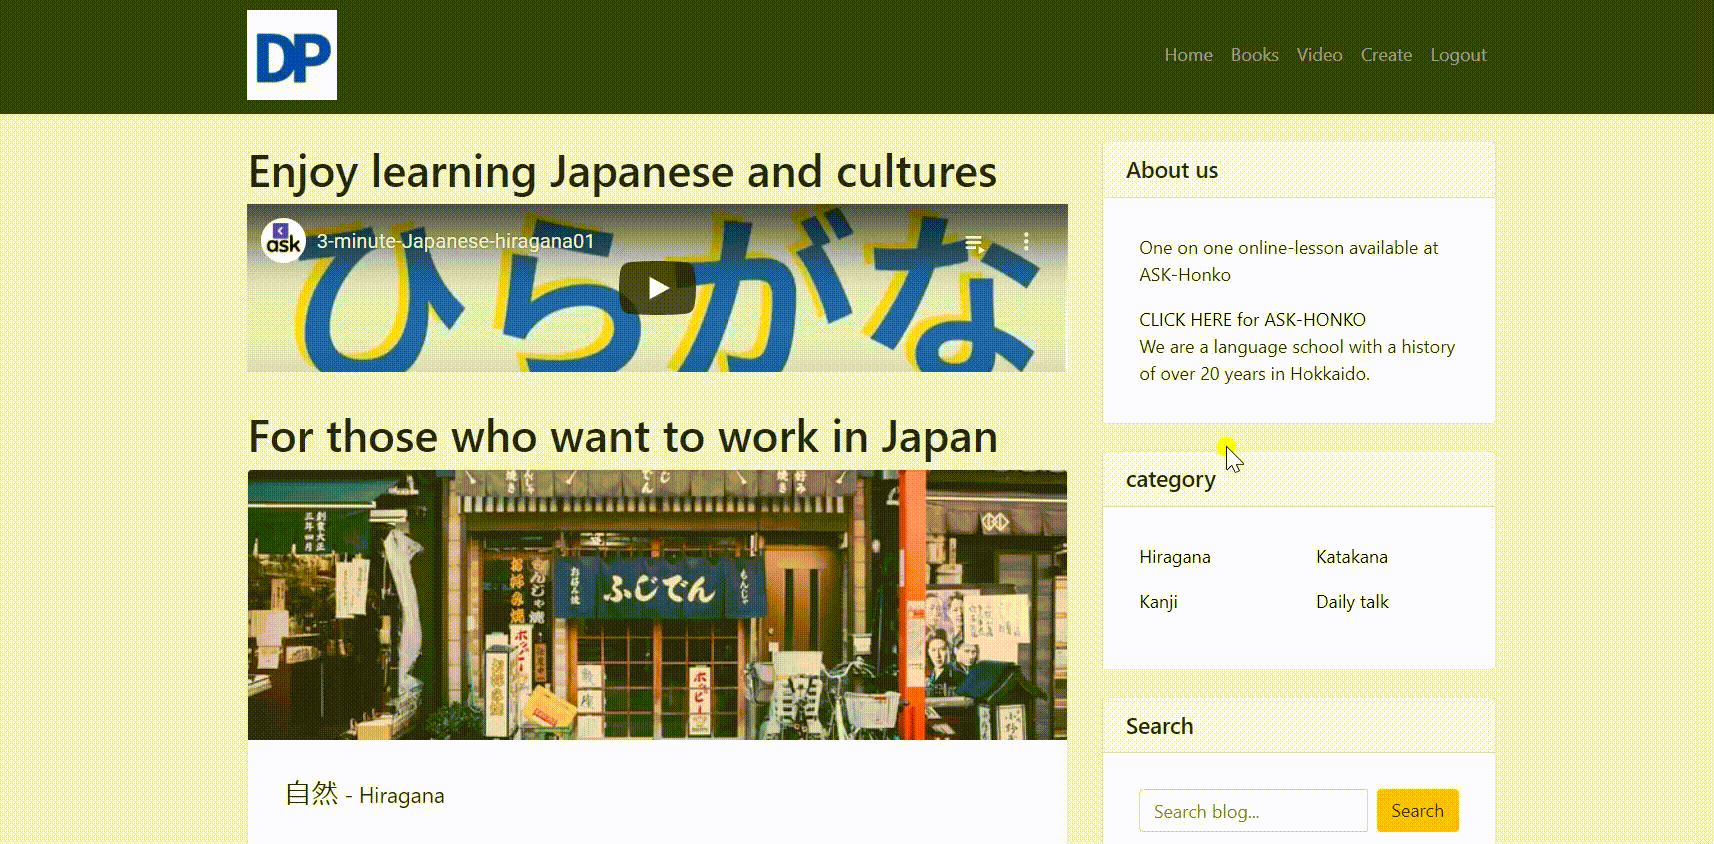Select the Katakana category
This screenshot has width=1714, height=844.
(1352, 557)
